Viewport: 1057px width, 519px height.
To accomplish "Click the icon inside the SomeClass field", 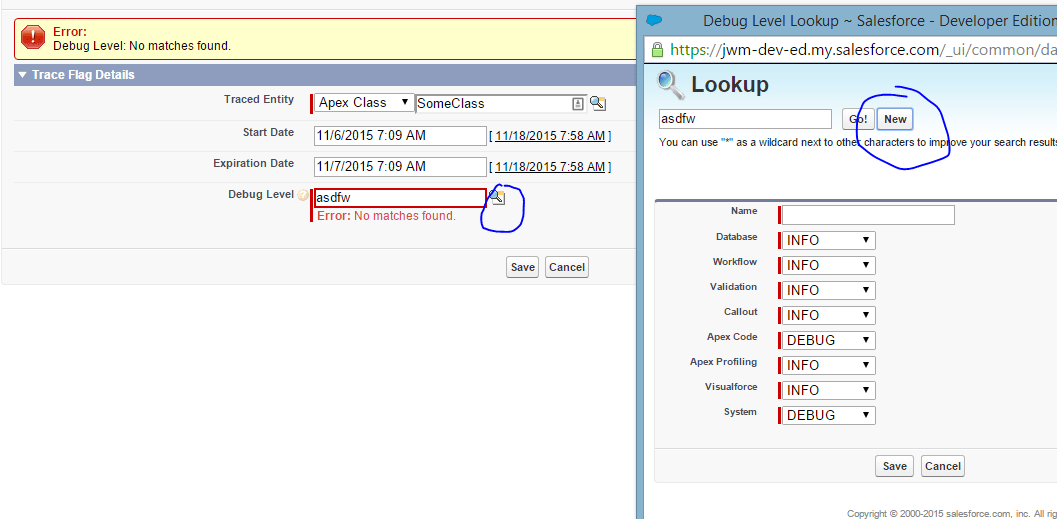I will 578,104.
